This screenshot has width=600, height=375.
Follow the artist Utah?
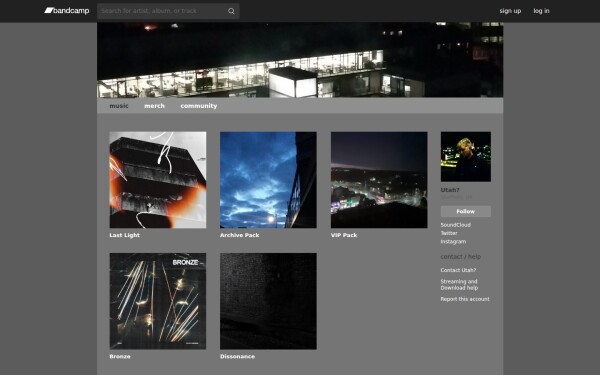click(466, 211)
